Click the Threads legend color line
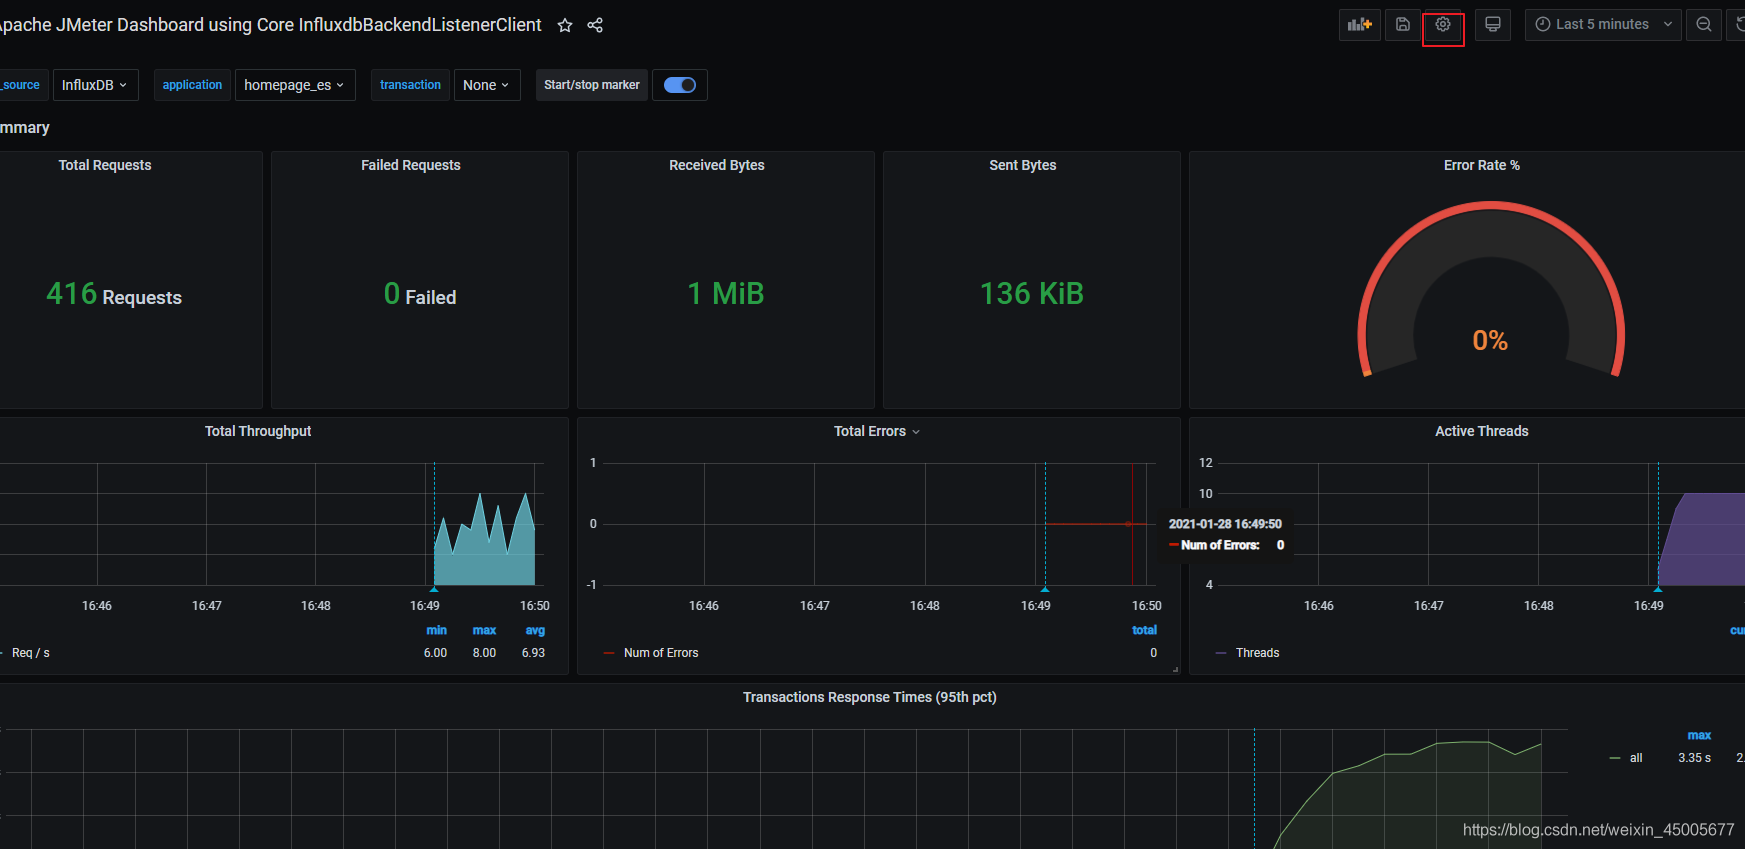Image resolution: width=1745 pixels, height=849 pixels. [x=1221, y=653]
